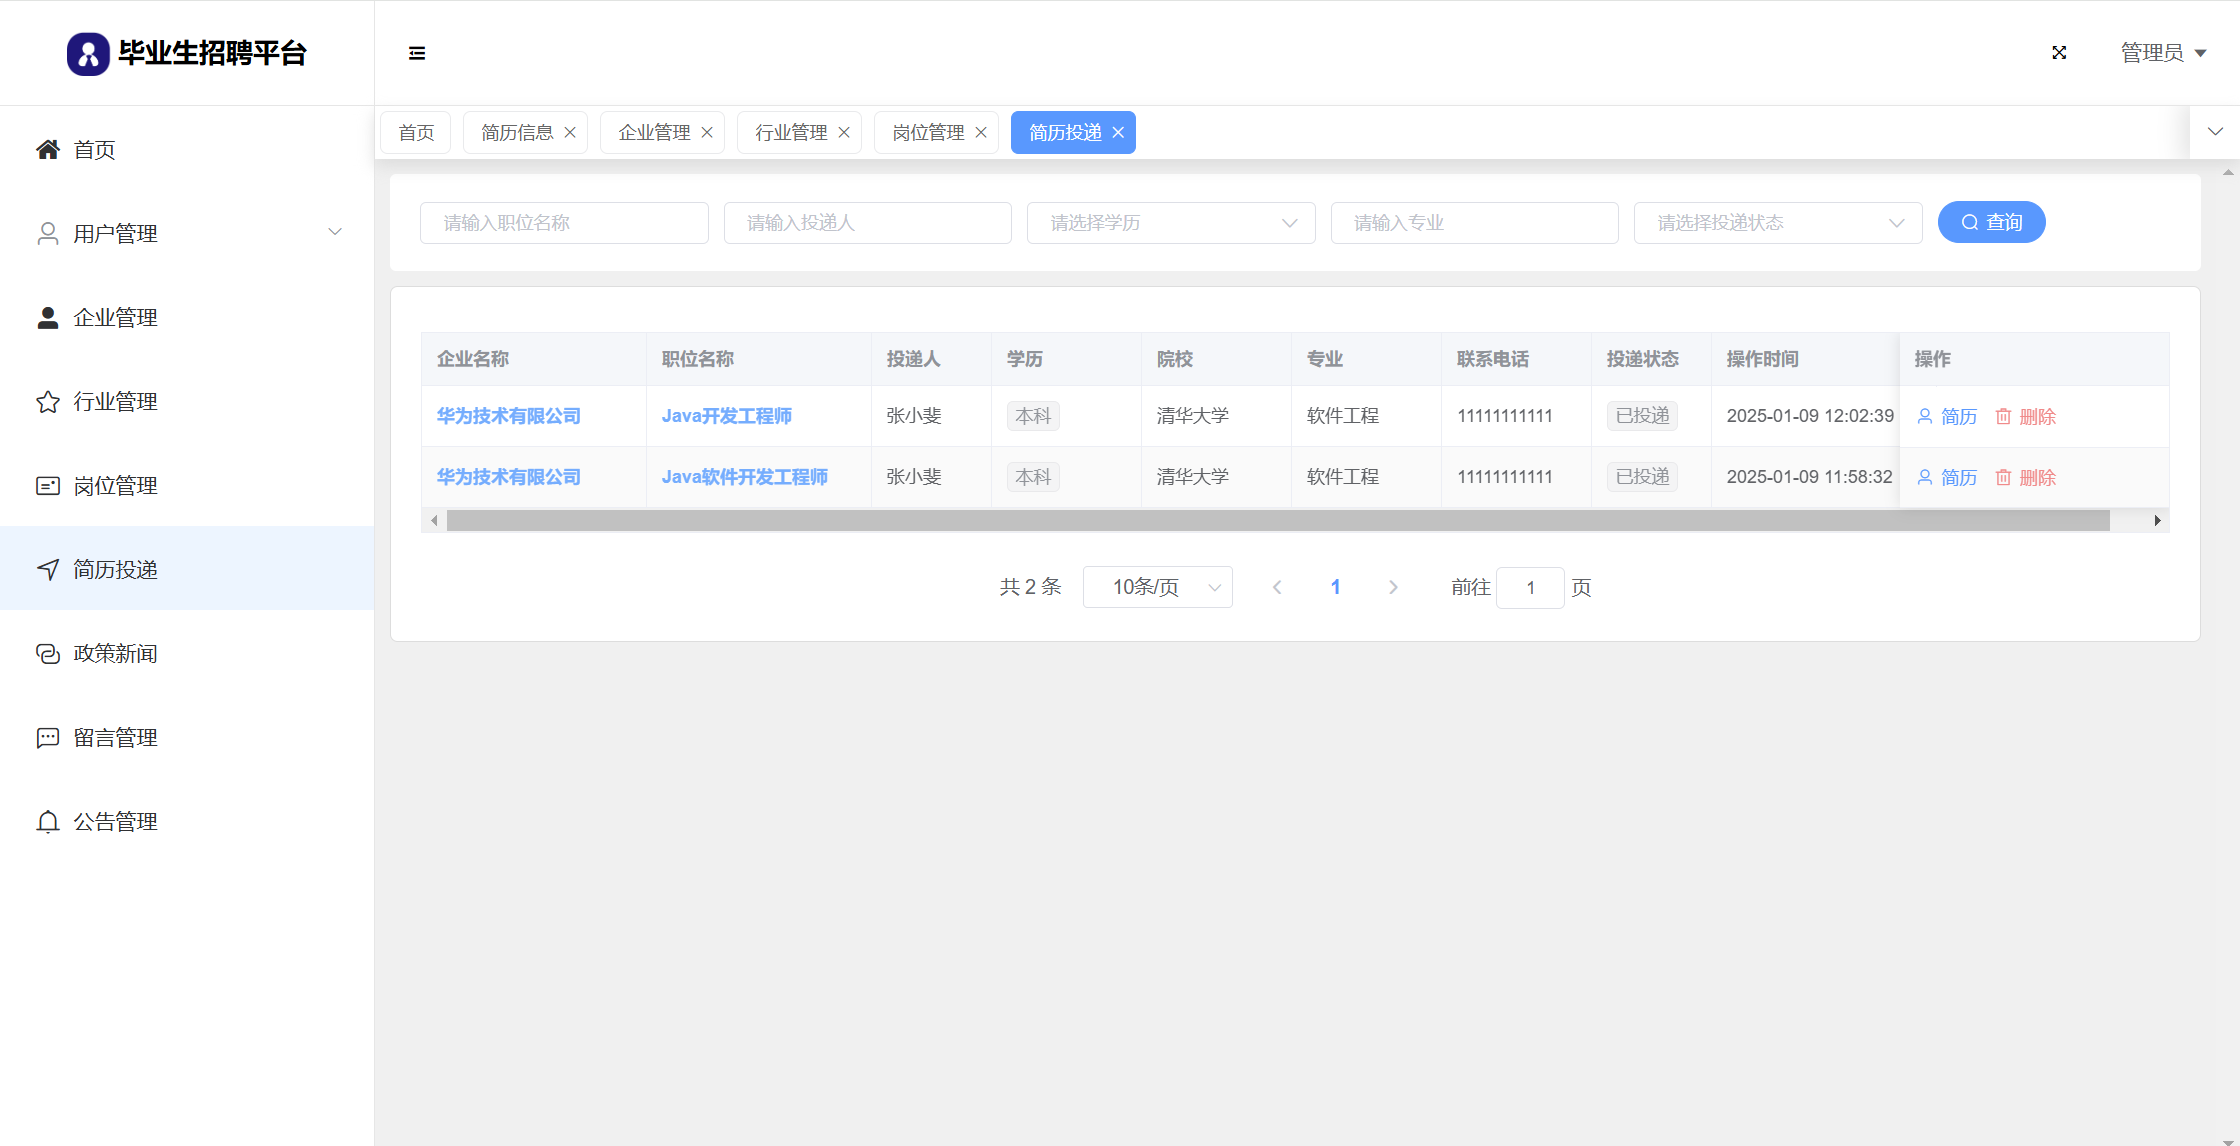Switch to the 企业管理 tab
Screen dimensions: 2240x1146
654,133
